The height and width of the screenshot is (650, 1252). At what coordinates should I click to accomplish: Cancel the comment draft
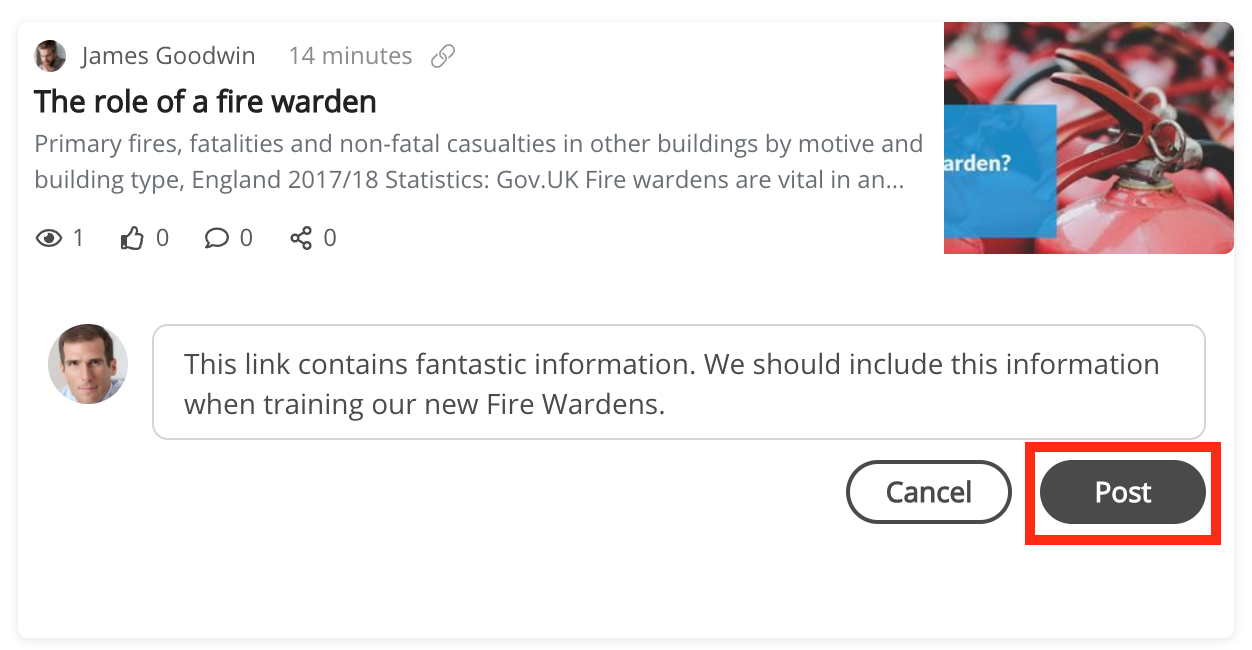(928, 492)
